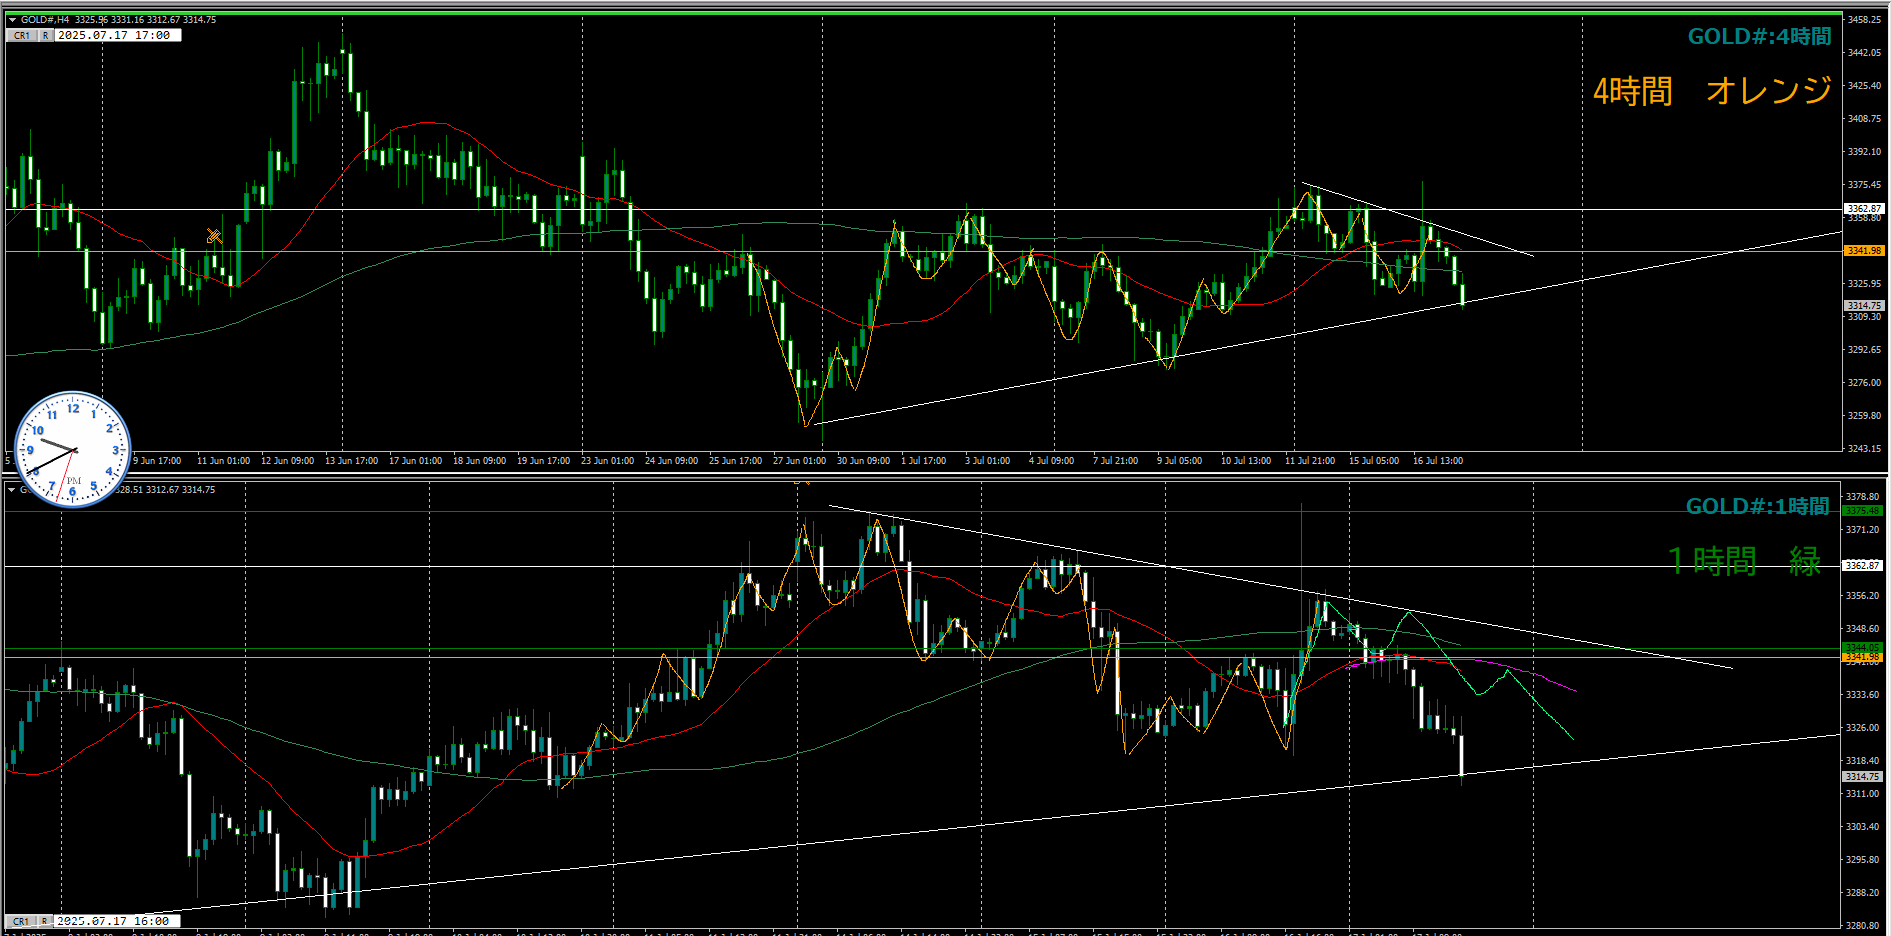The width and height of the screenshot is (1891, 936).
Task: Select the orange 3341.98 price tag on H4 chart
Action: pos(1864,251)
